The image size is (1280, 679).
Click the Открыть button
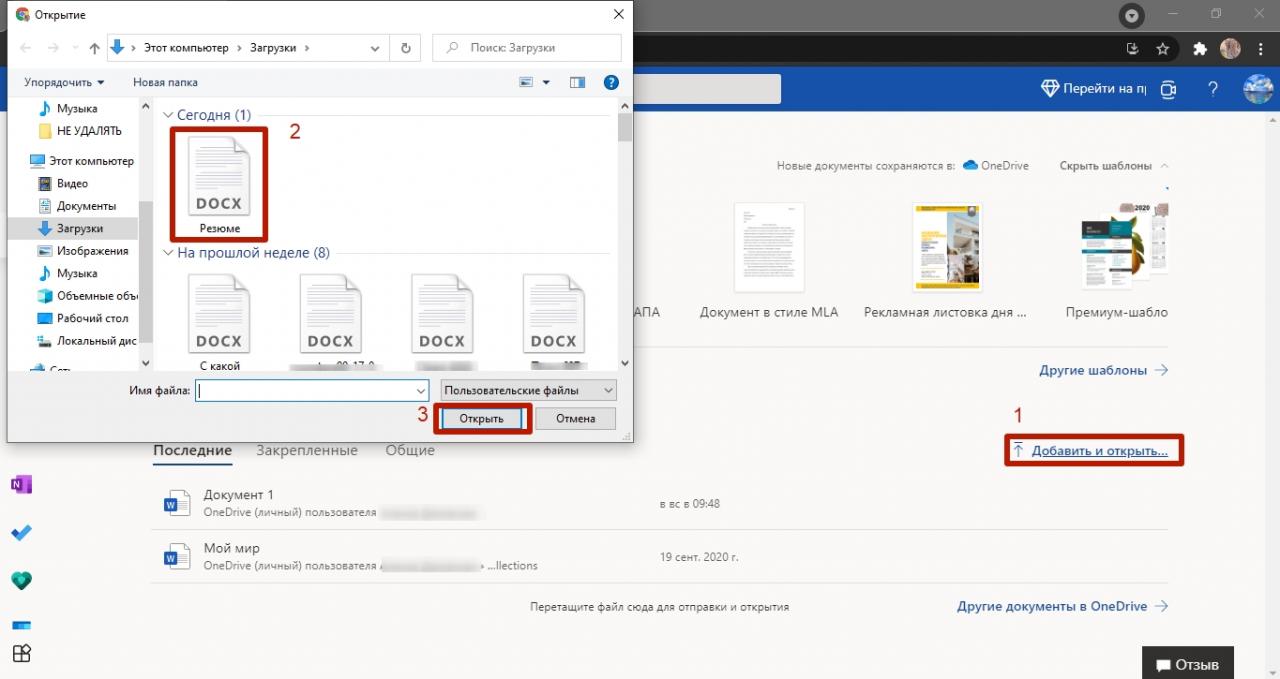[481, 418]
